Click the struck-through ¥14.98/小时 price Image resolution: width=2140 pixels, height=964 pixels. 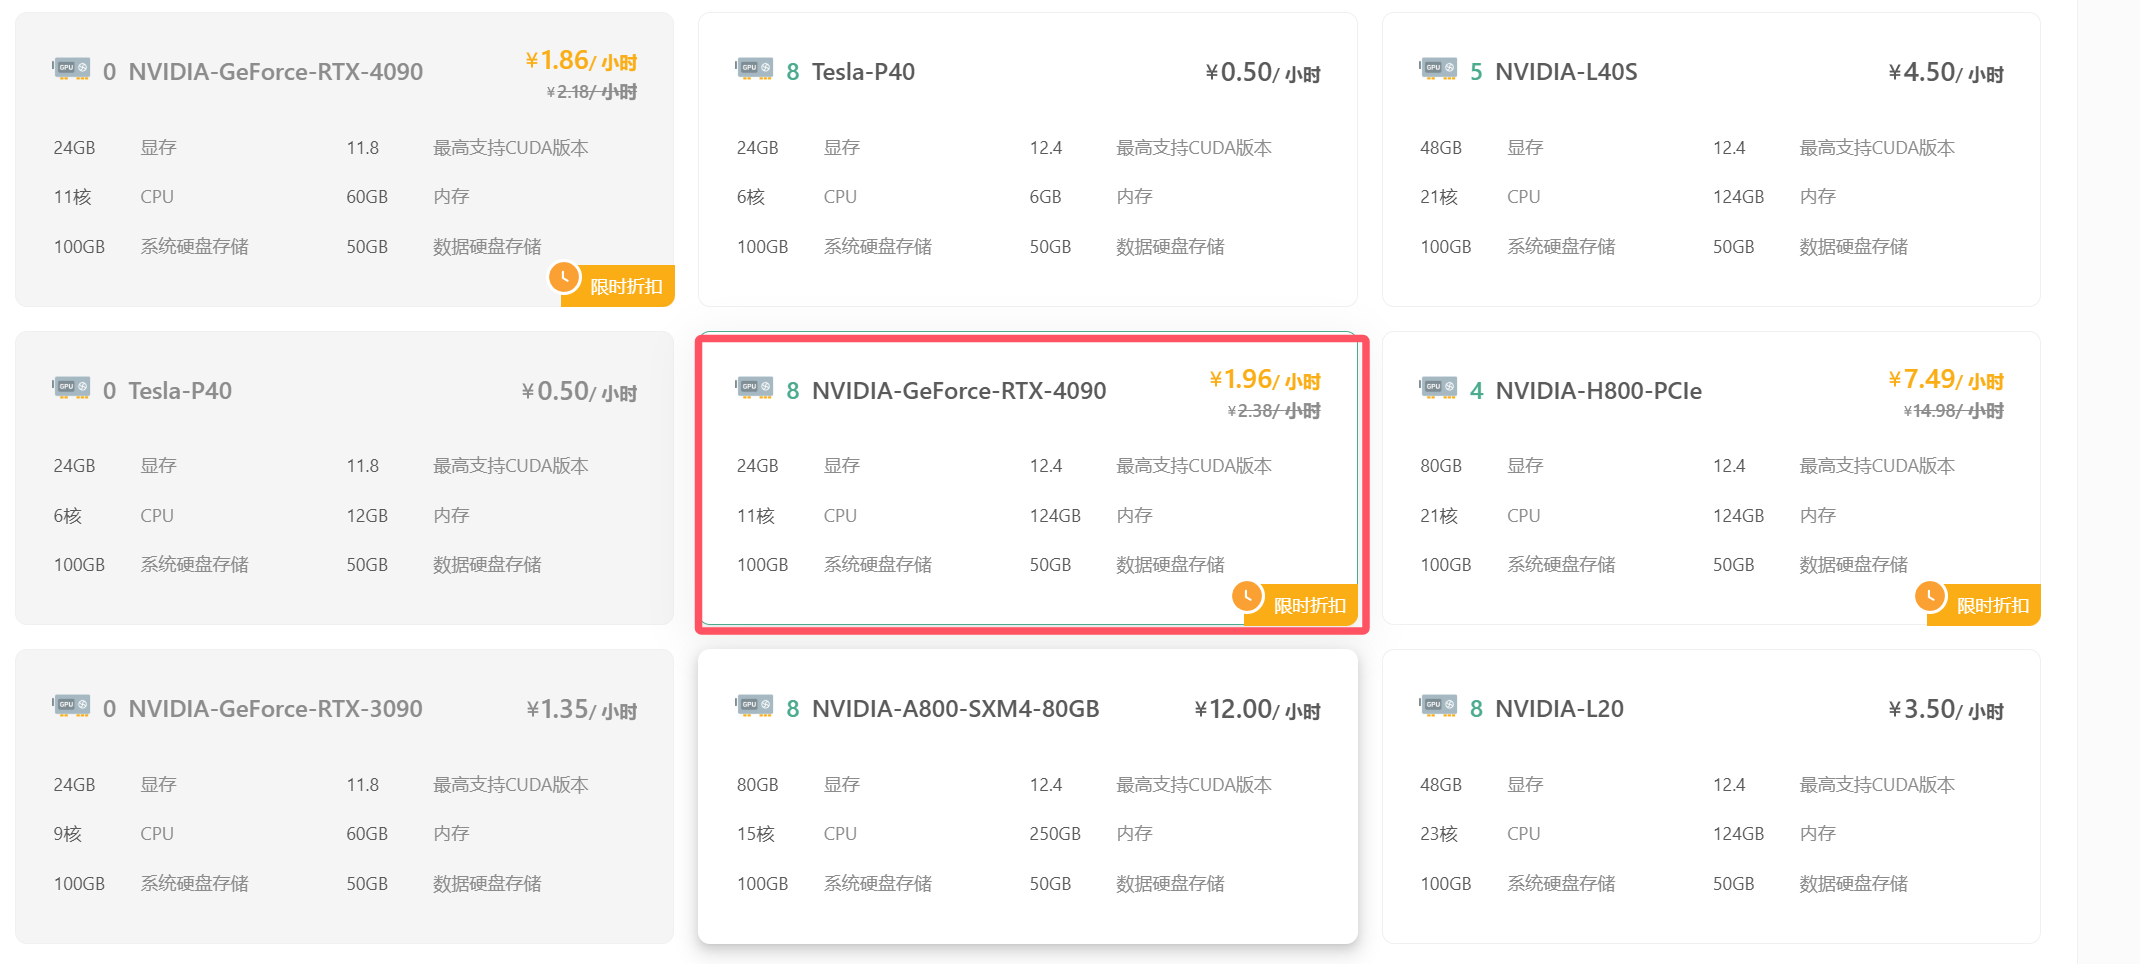point(1954,411)
